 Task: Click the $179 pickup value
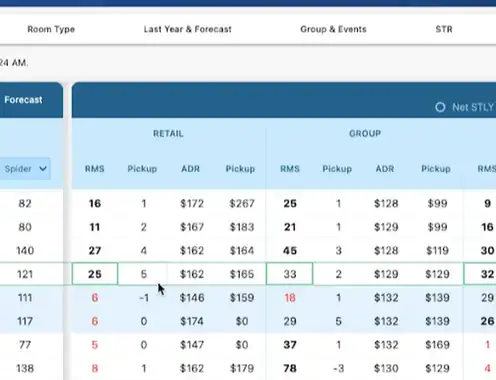[x=242, y=368]
